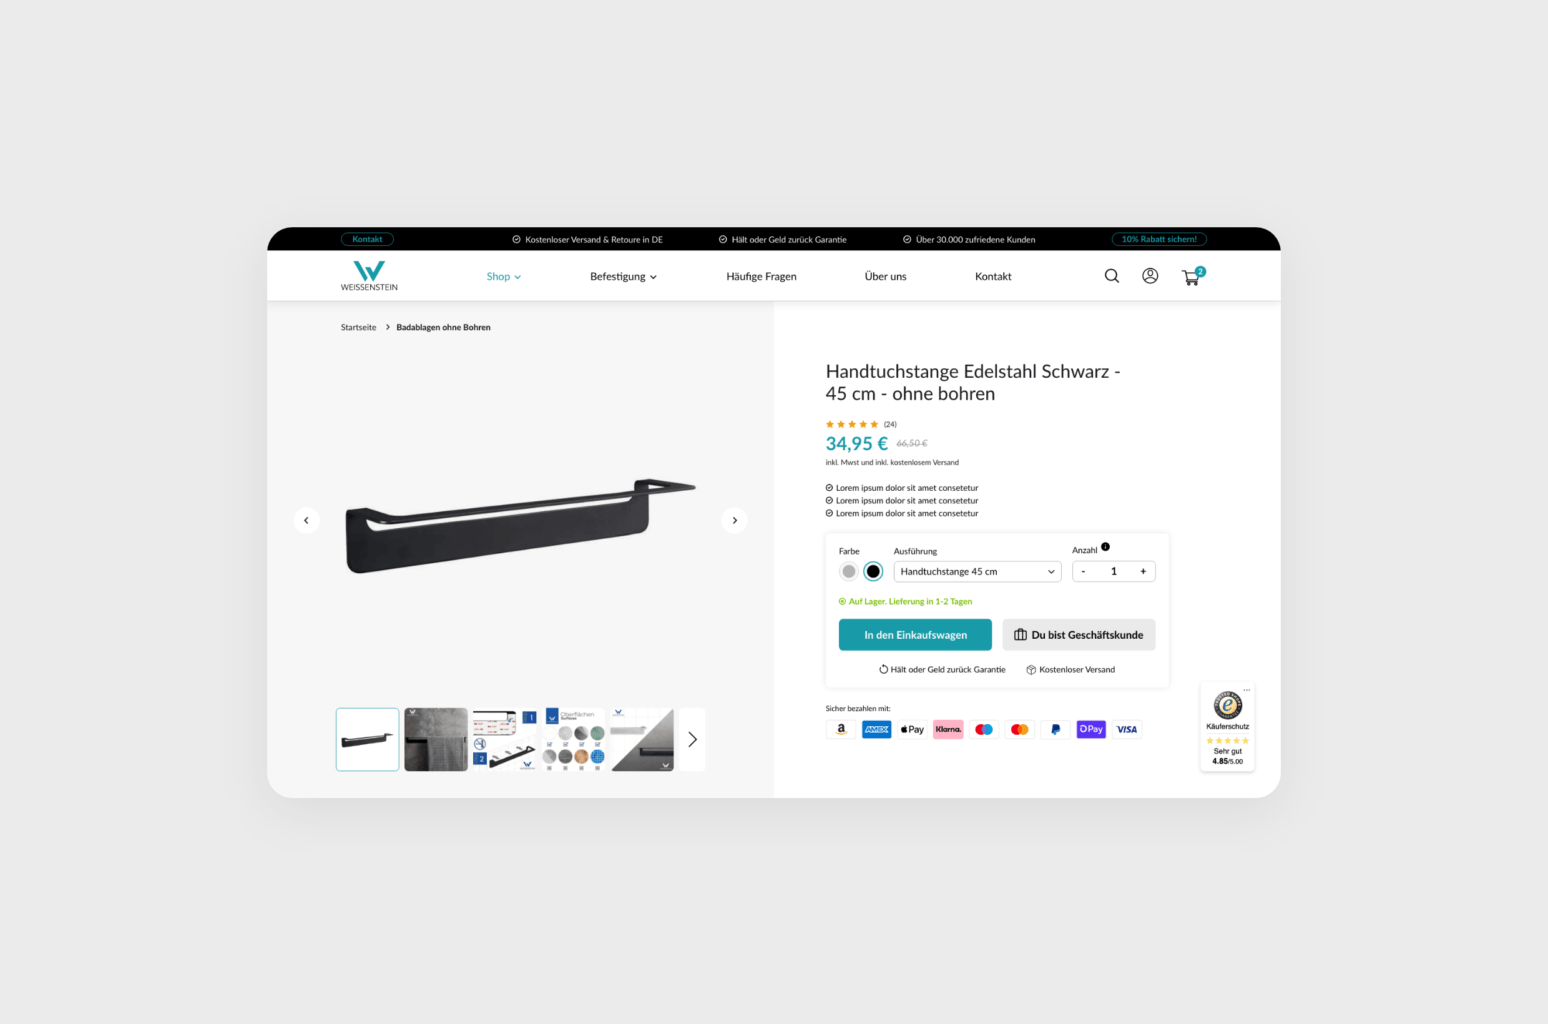Viewport: 1548px width, 1024px height.
Task: Expand the Befestigung menu
Action: click(623, 277)
